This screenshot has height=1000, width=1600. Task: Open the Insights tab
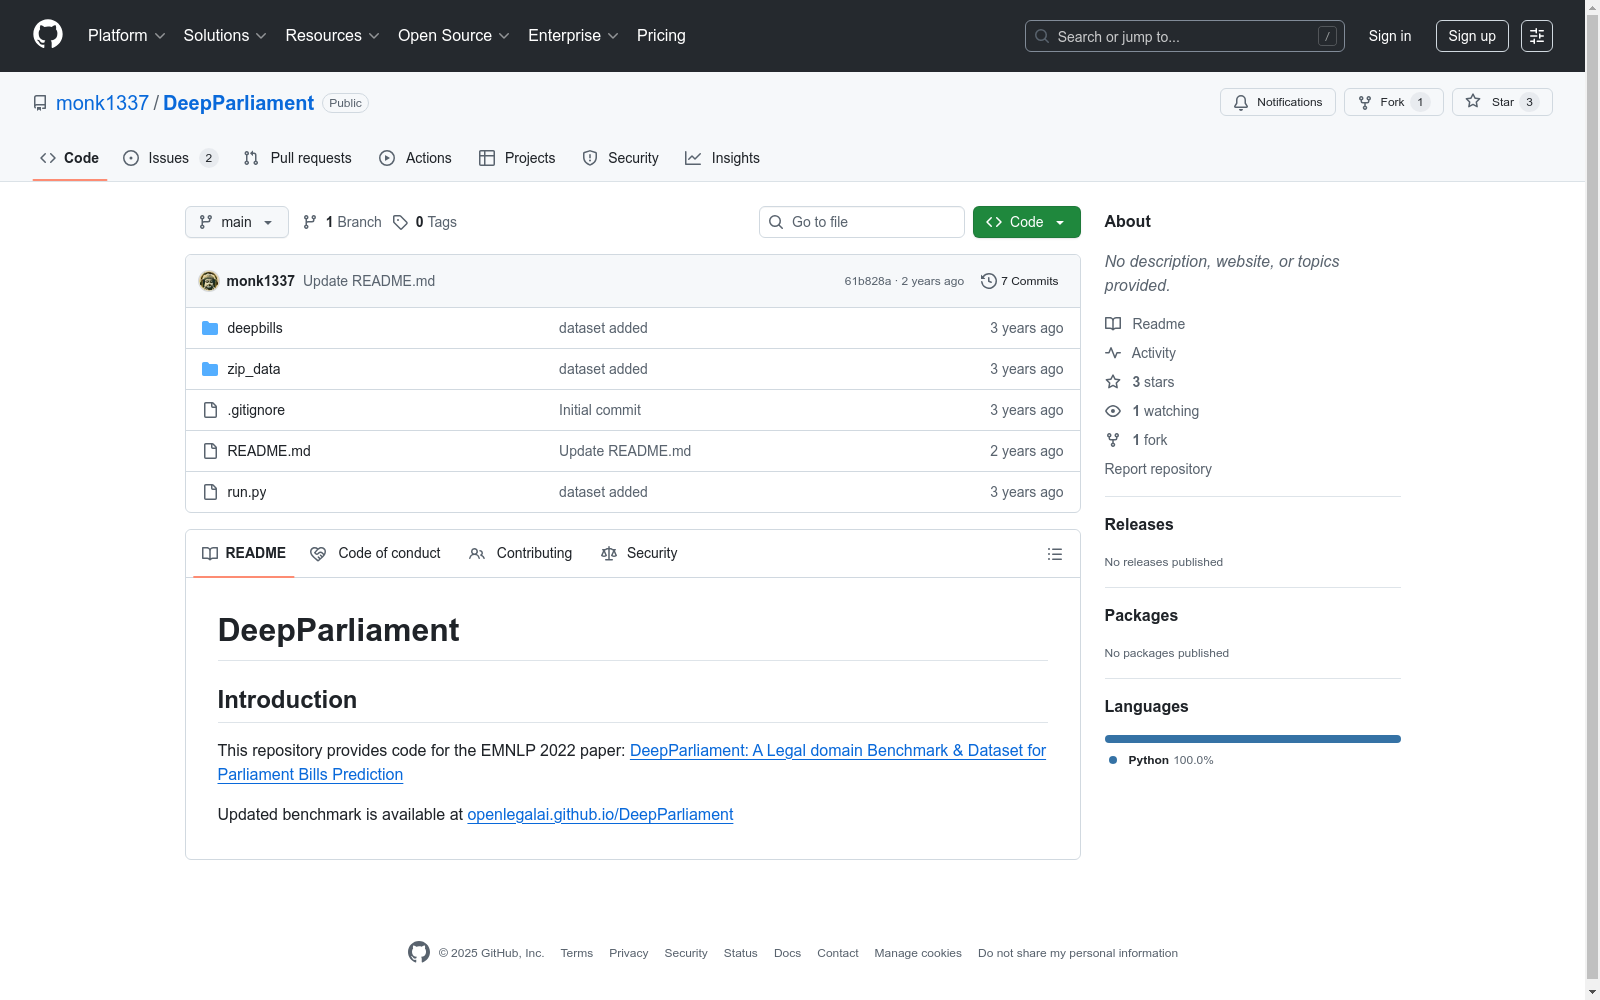click(722, 158)
